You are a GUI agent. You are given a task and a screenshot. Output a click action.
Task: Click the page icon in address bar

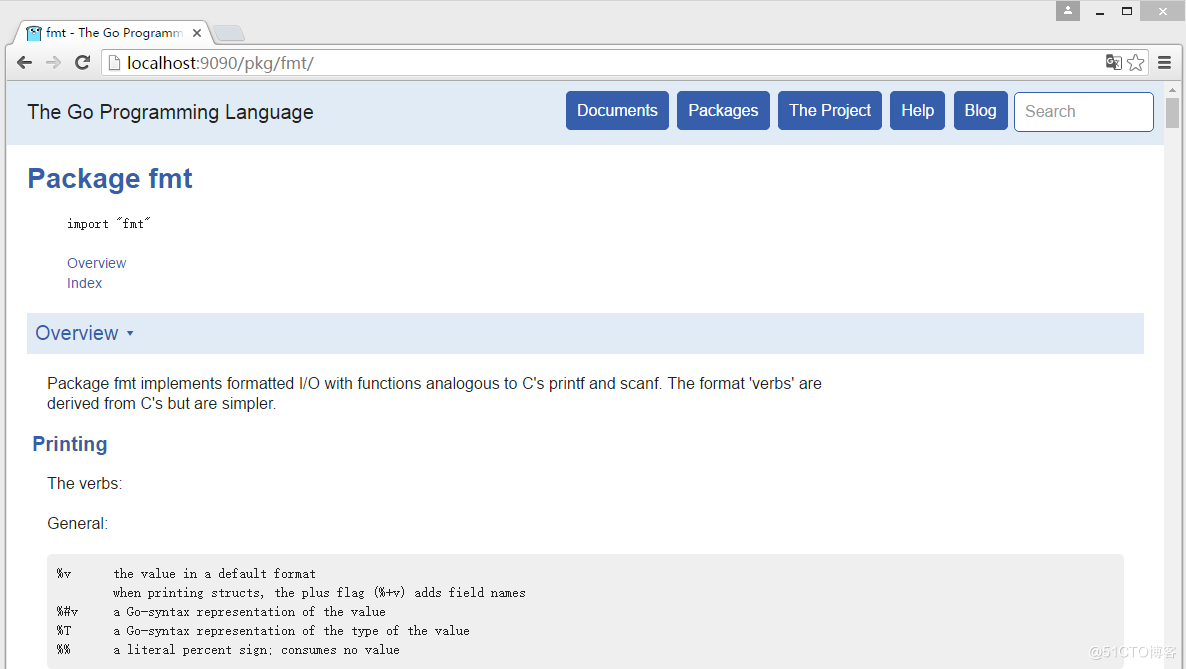pos(114,63)
